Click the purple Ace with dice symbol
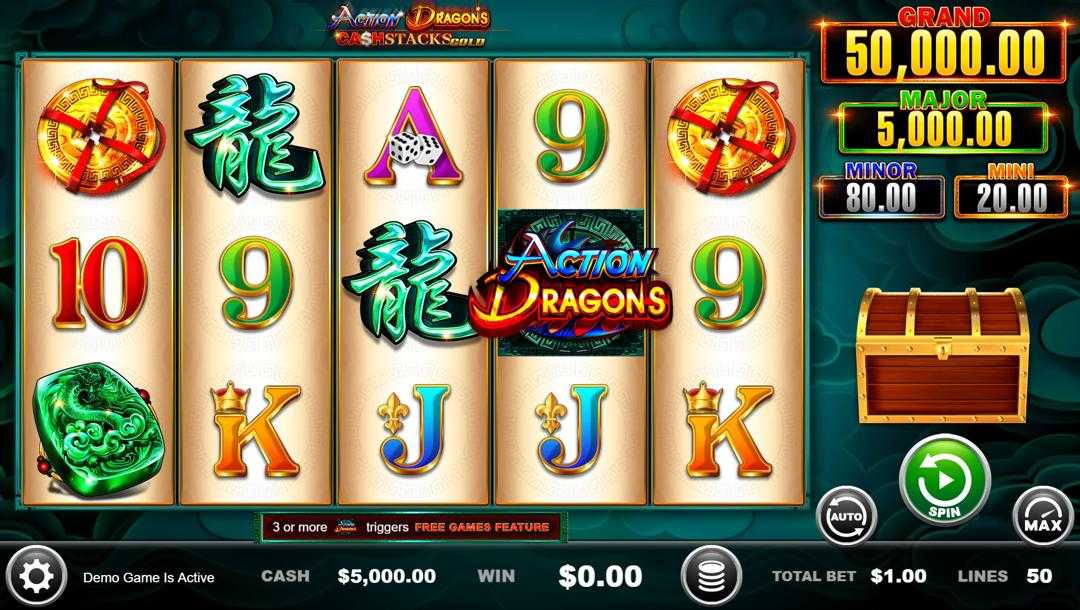This screenshot has height=610, width=1080. (413, 138)
